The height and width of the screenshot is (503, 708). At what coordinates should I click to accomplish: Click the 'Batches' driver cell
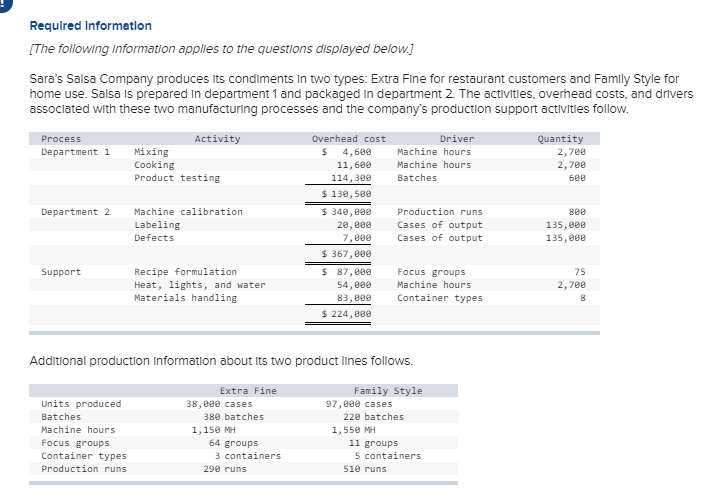point(417,178)
